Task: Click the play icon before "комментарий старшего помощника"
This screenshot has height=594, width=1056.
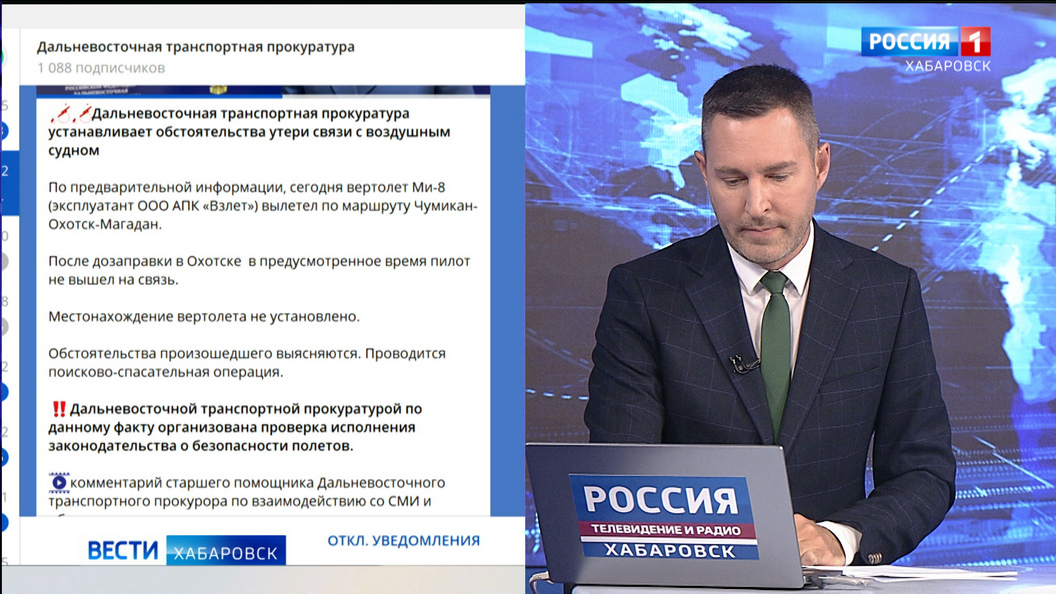Action: (x=59, y=482)
